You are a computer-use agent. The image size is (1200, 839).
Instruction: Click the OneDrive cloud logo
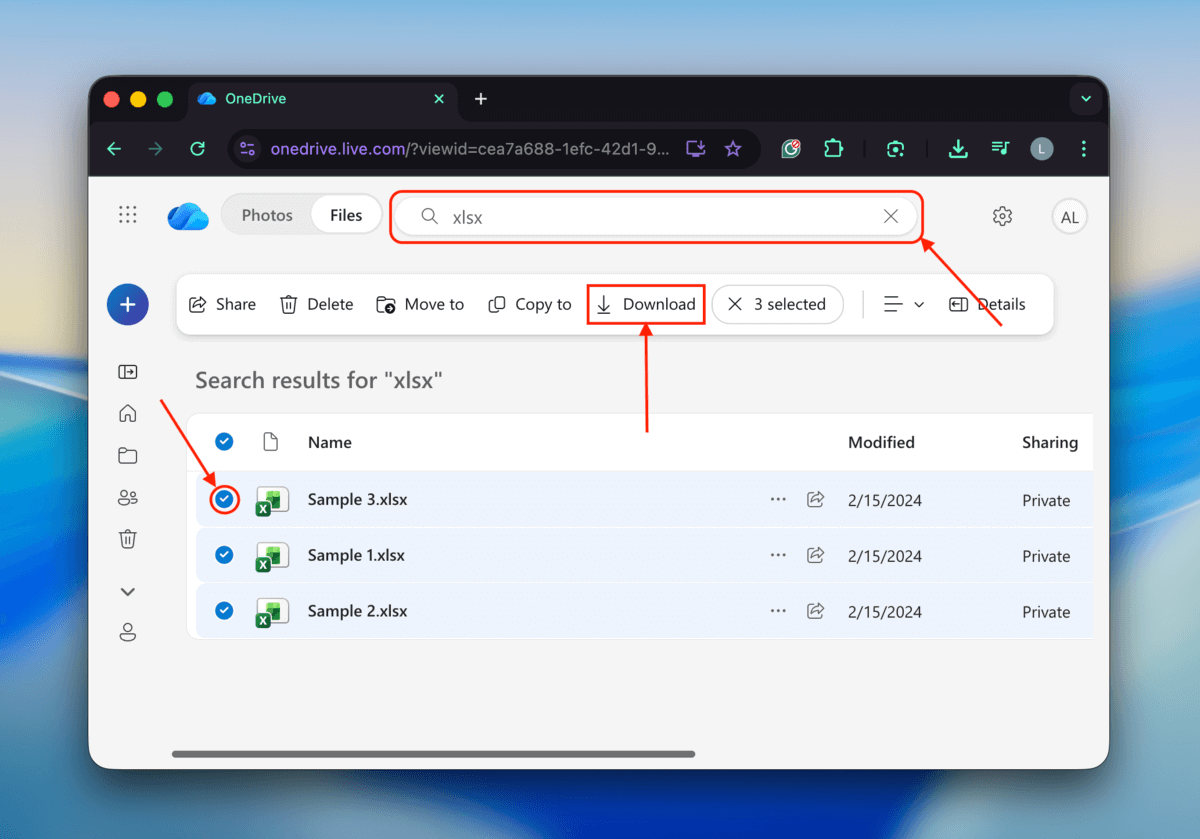[187, 215]
